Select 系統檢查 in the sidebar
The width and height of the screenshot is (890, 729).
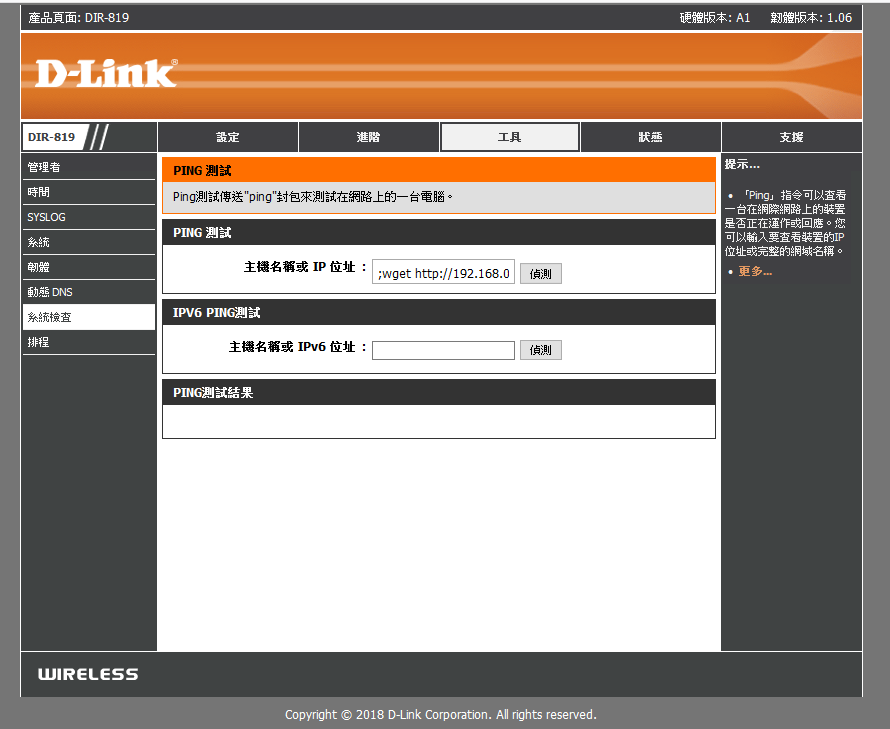[x=89, y=317]
